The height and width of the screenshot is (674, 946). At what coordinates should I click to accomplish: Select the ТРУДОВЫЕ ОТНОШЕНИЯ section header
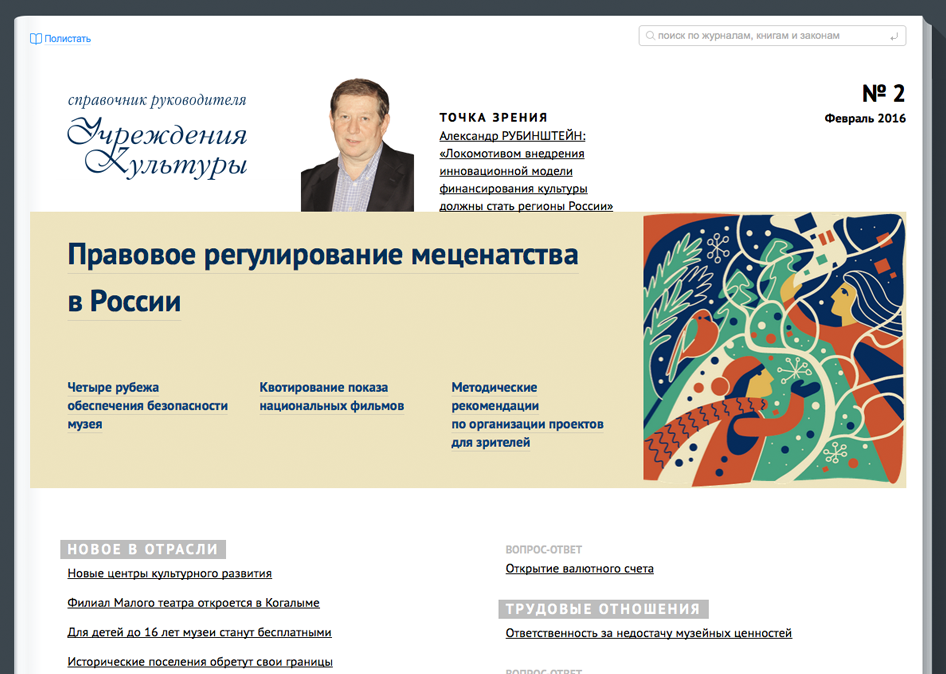coord(602,609)
